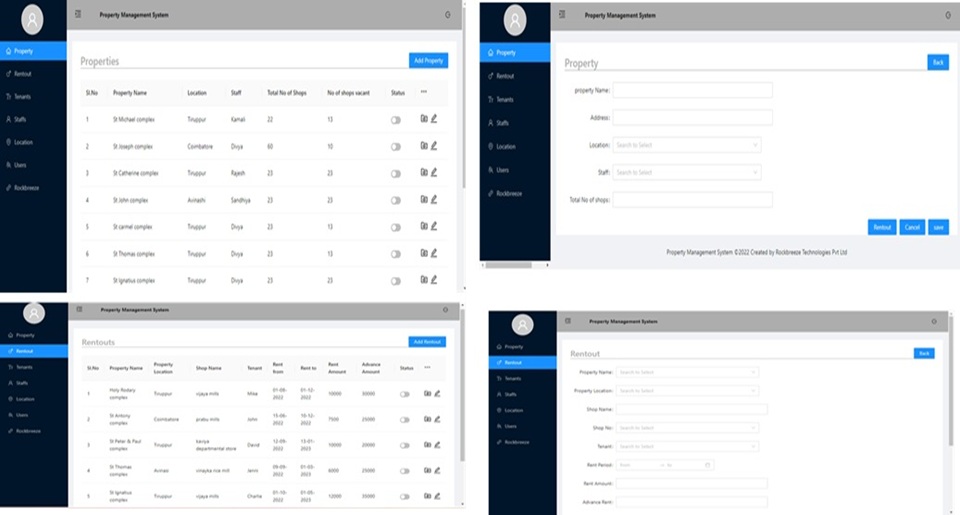Viewport: 960px width, 515px height.
Task: Click horizontal scrollbar below Property form sidebar
Action: click(515, 265)
